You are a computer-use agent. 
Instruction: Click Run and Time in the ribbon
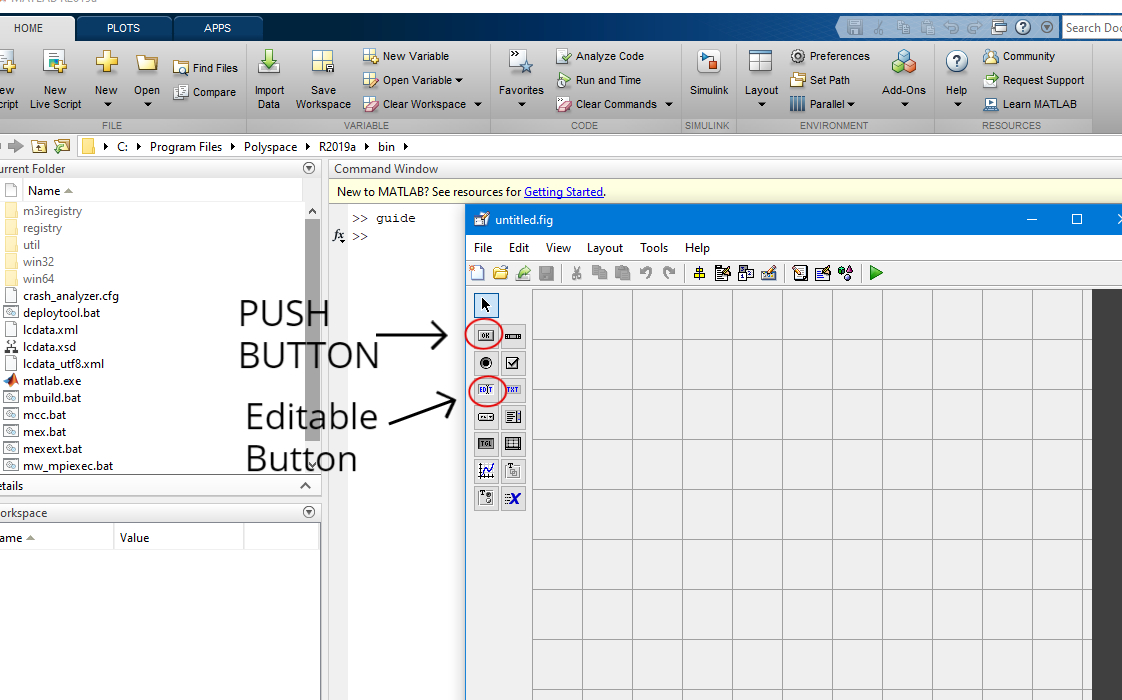pos(599,80)
